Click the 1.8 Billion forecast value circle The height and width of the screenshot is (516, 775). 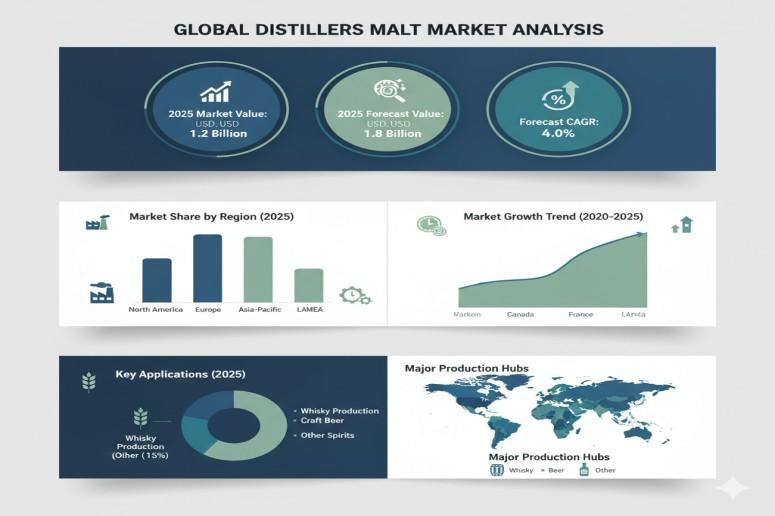(386, 112)
